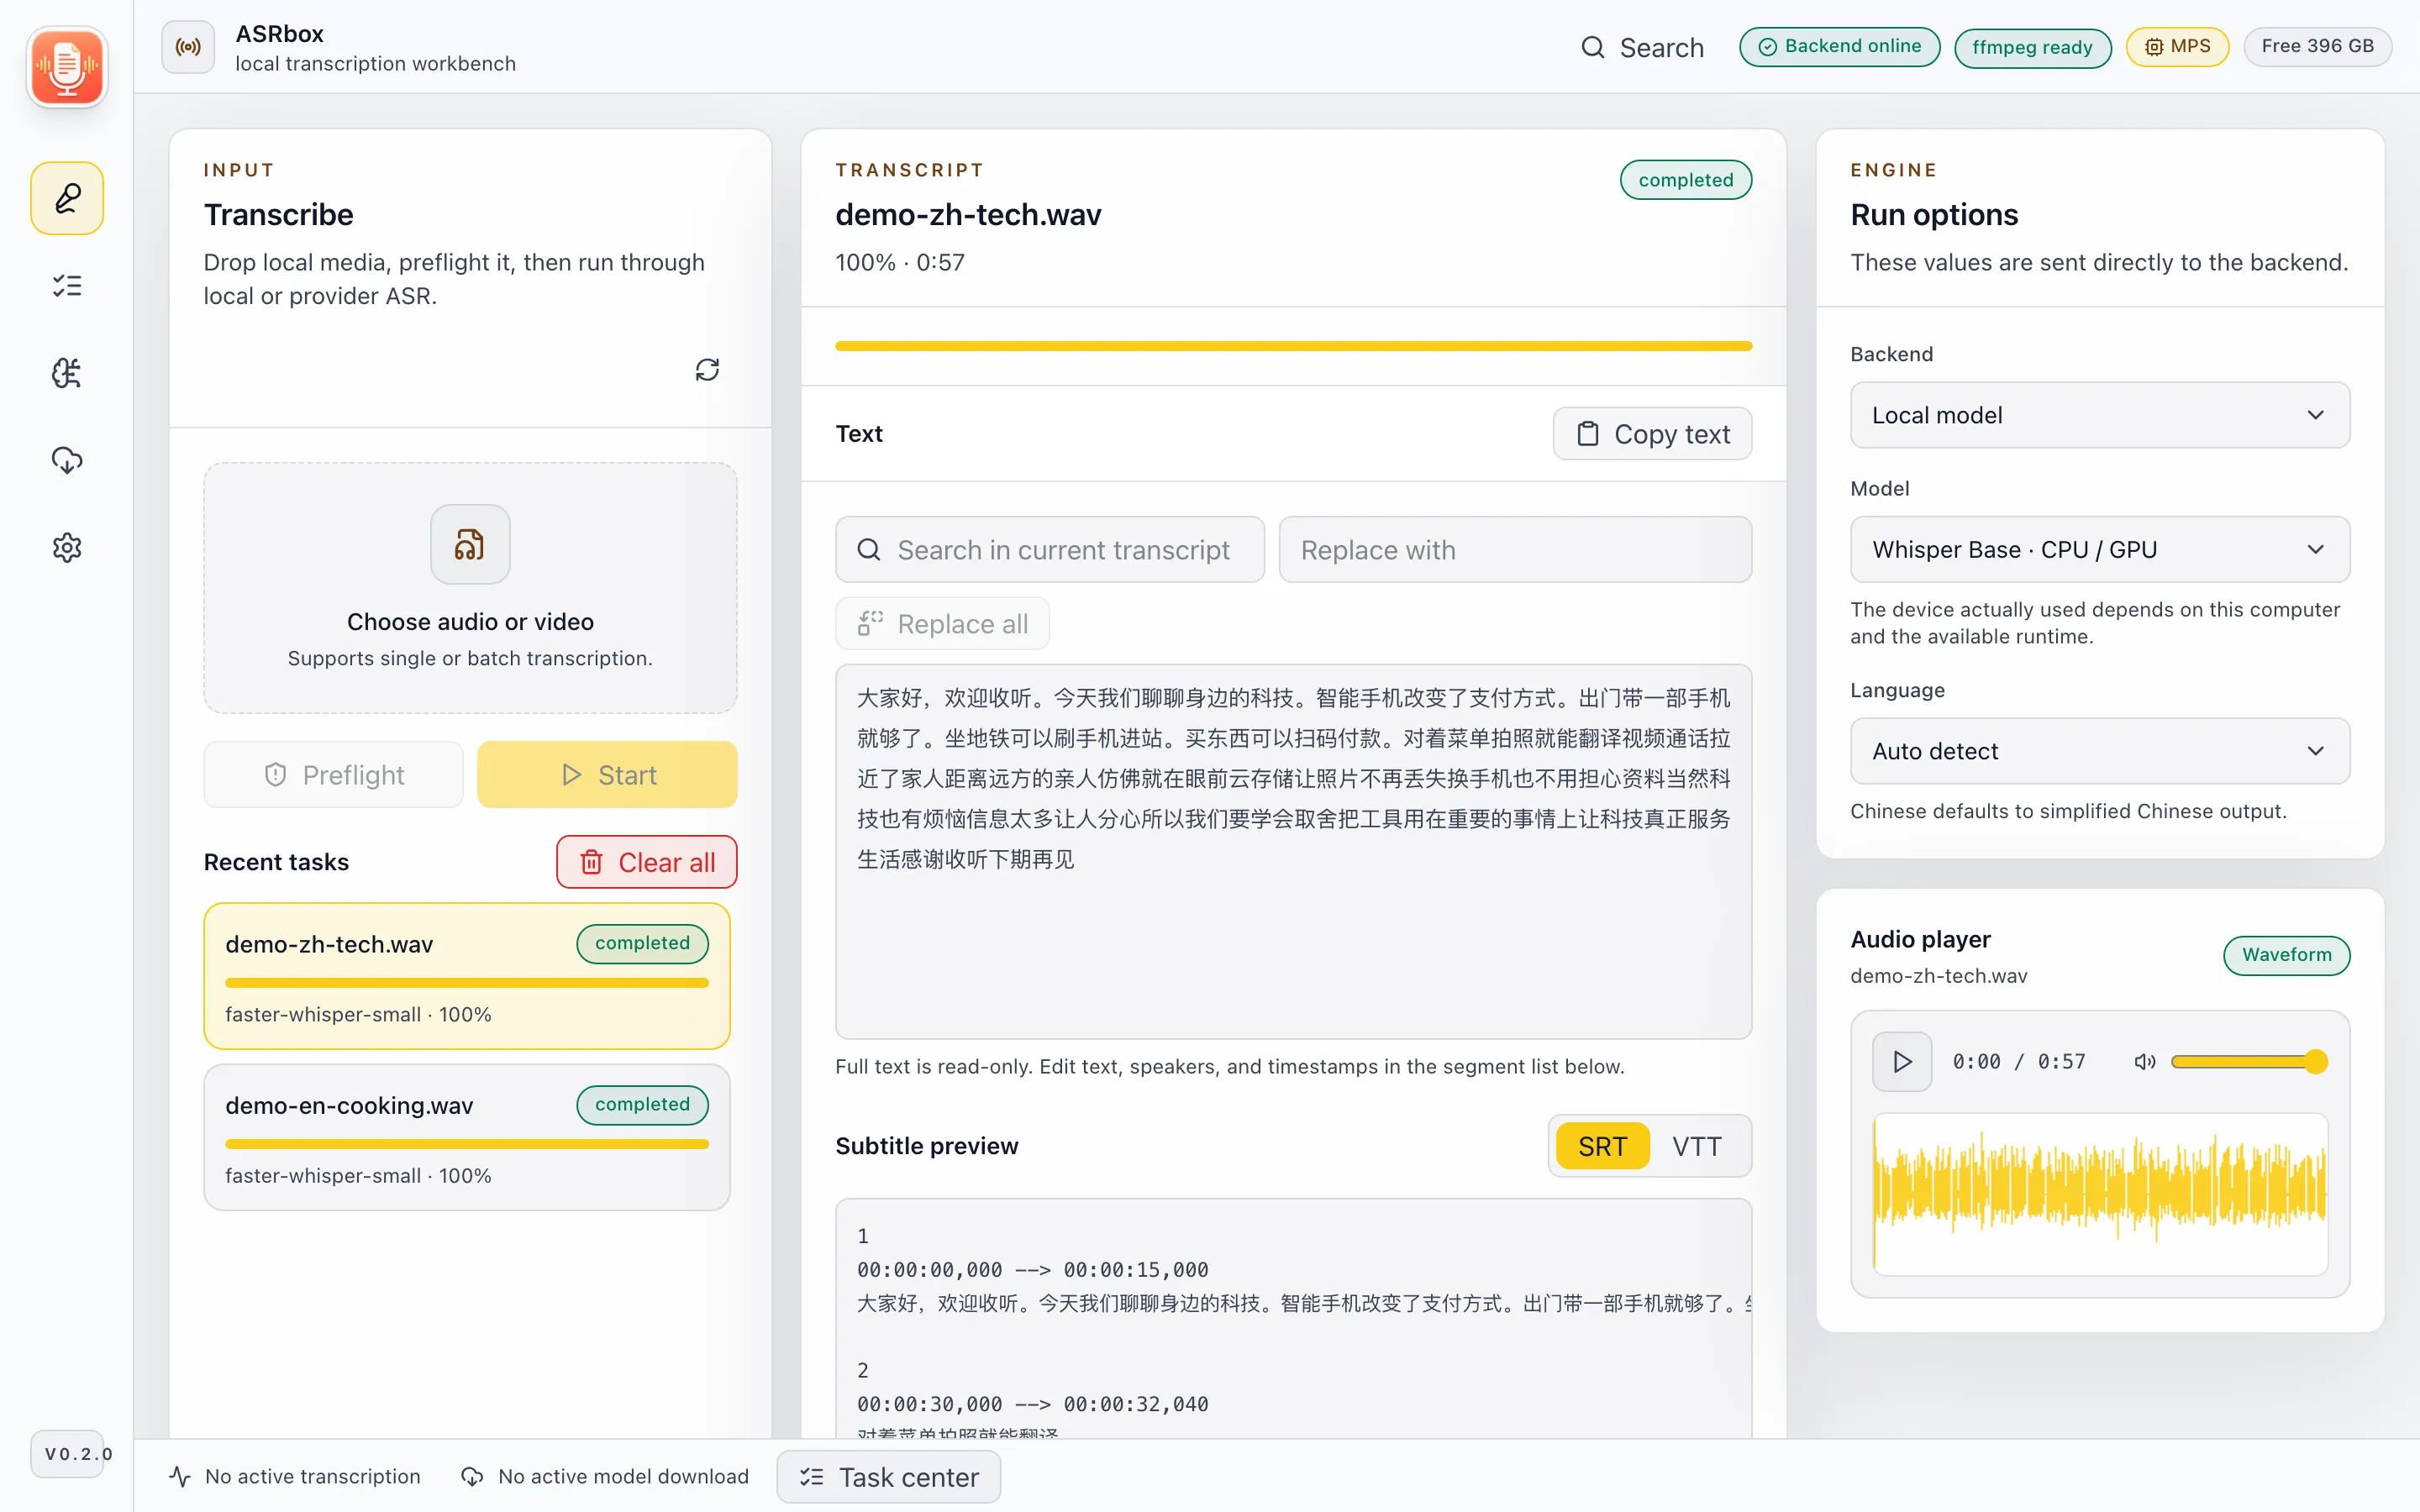Open the task list sidebar icon

coord(67,286)
